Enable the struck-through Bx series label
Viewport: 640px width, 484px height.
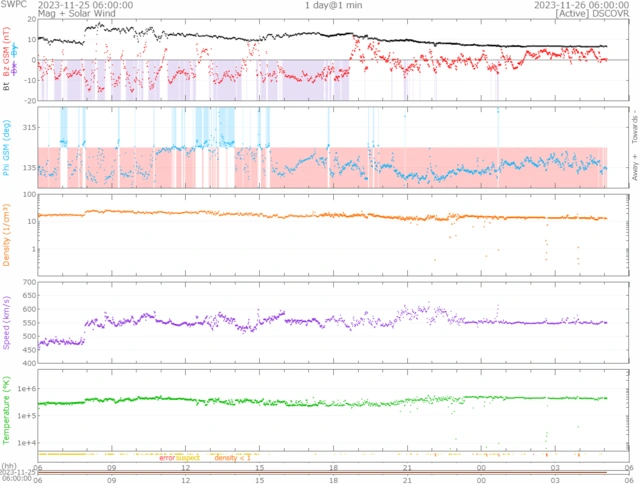point(14,69)
